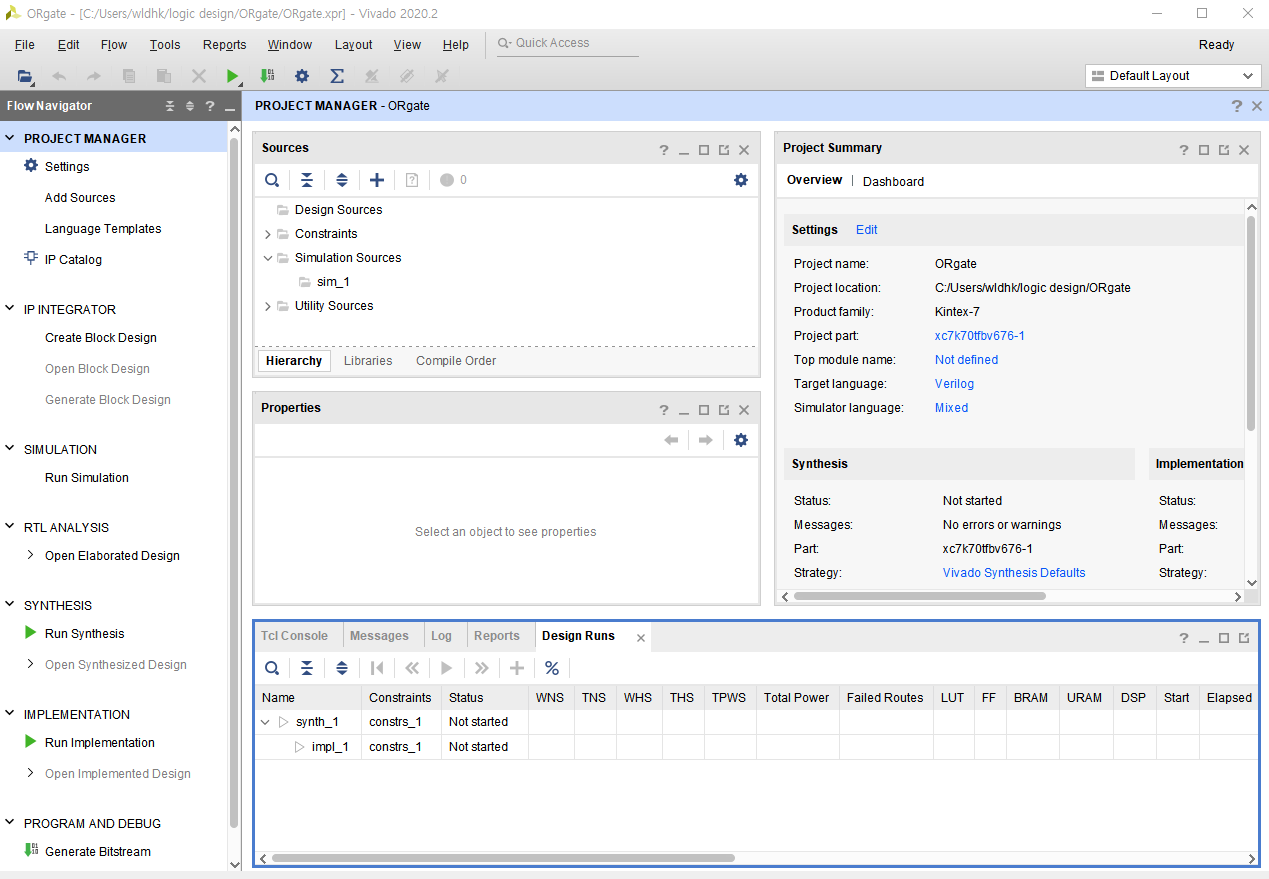1269x879 pixels.
Task: Open the Flow menu
Action: point(114,45)
